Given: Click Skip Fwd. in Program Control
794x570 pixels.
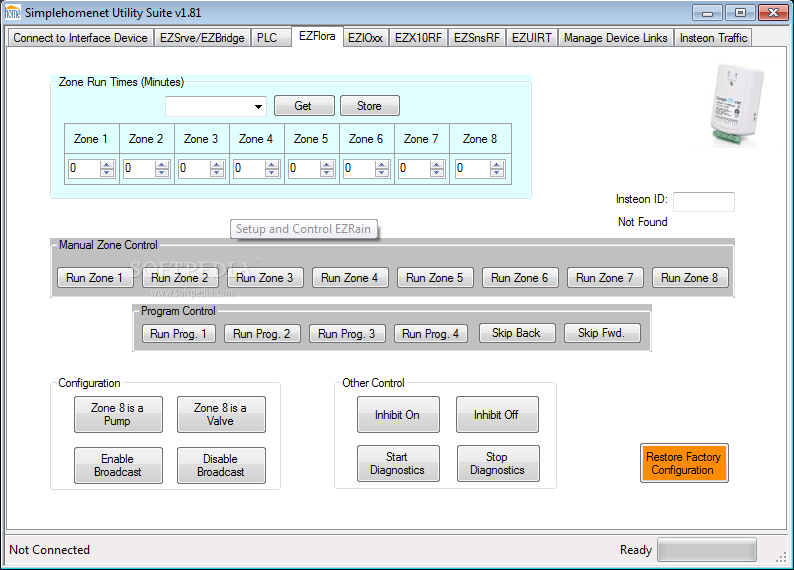Looking at the screenshot, I should click(x=603, y=333).
